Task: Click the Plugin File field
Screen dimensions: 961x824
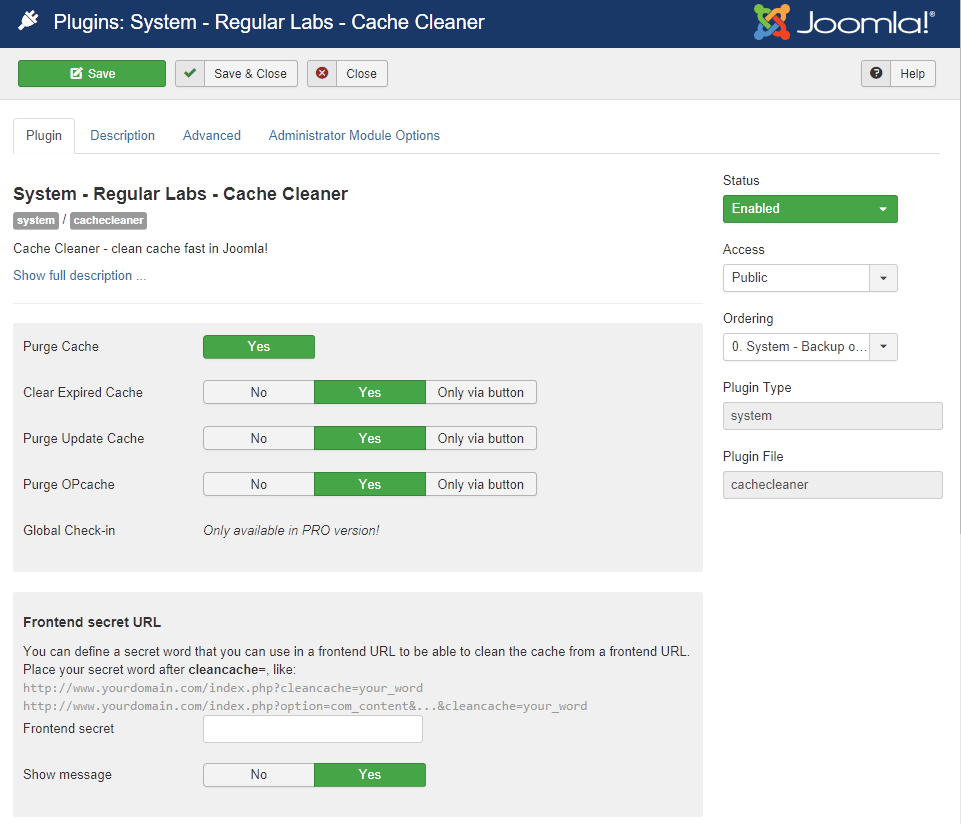Action: pyautogui.click(x=832, y=485)
